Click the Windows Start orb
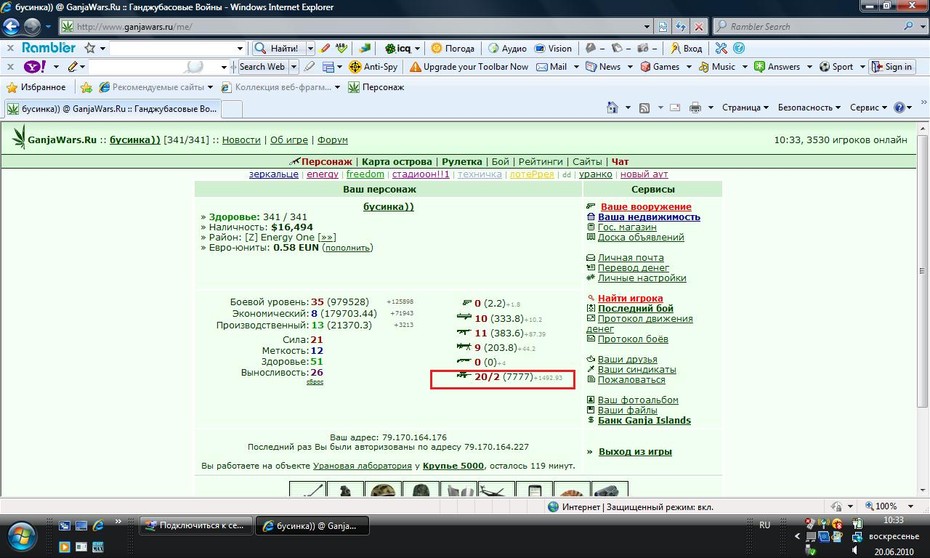Screen dimensions: 930x558 point(21,537)
